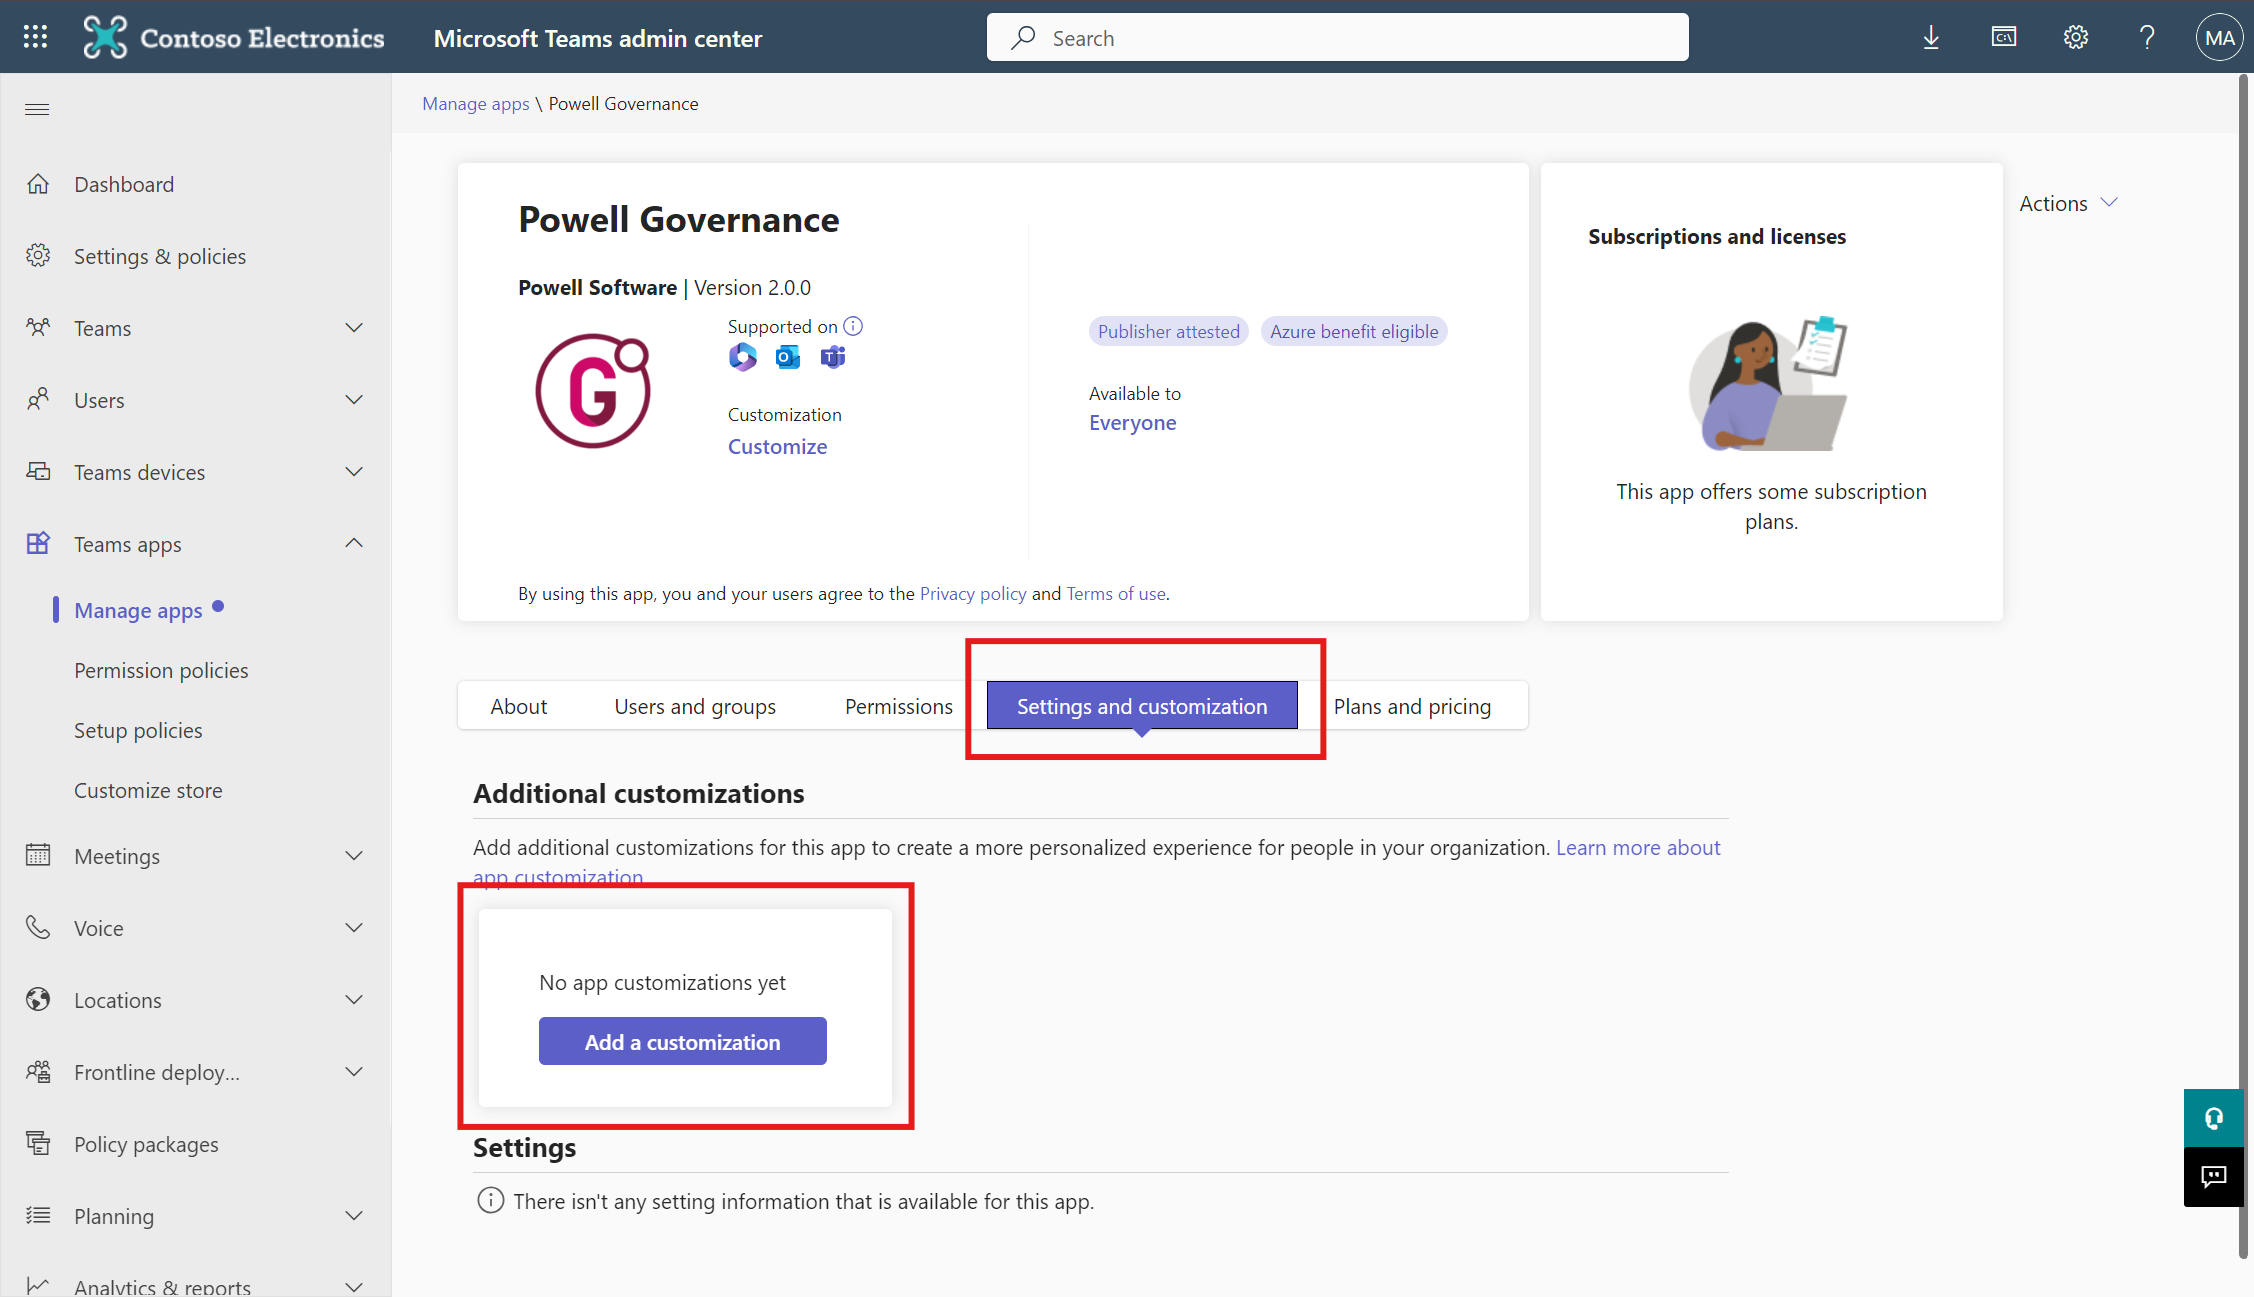Open the MA account avatar
Viewport: 2254px width, 1297px height.
click(2219, 38)
